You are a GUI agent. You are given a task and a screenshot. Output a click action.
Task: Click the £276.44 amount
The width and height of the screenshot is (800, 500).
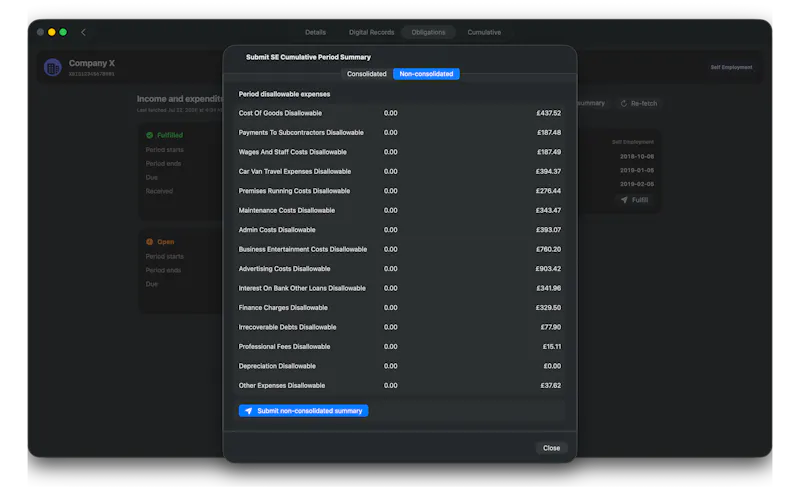coord(548,191)
